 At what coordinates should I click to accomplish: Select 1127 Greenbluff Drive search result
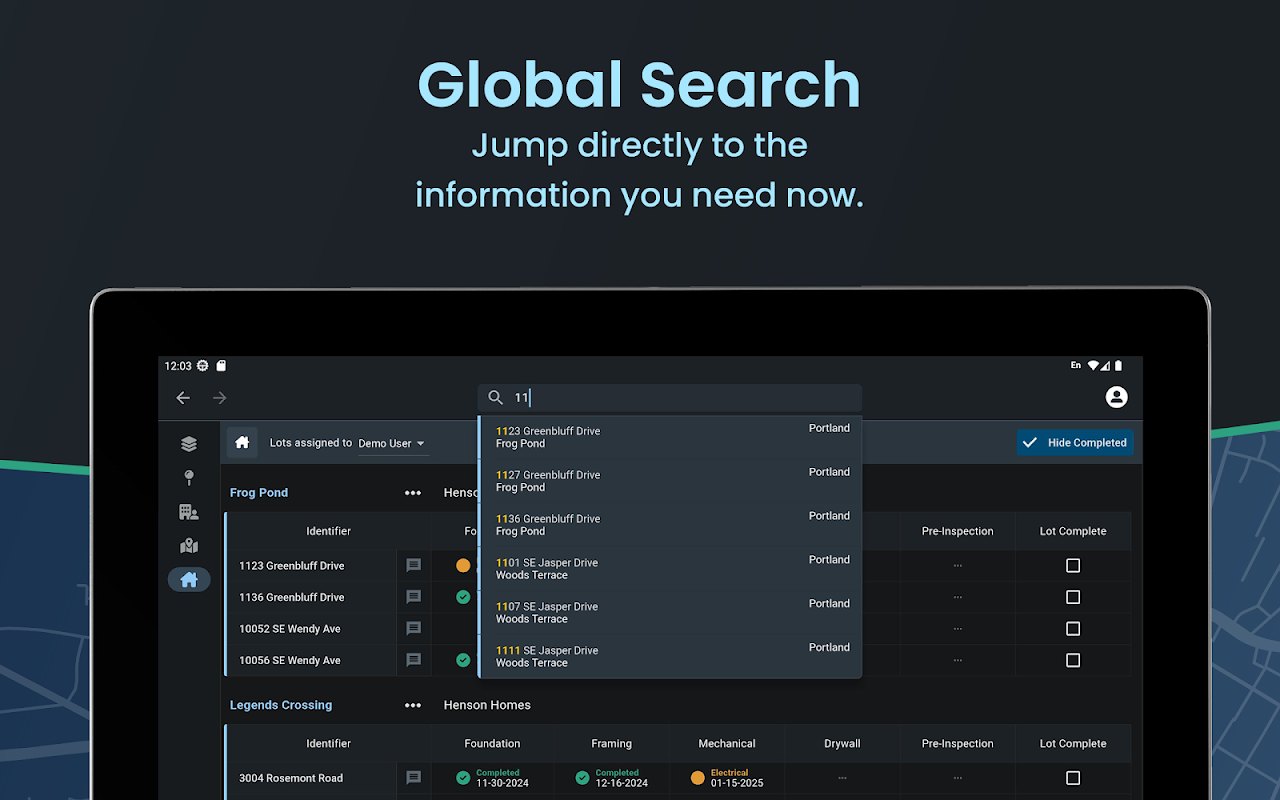tap(670, 482)
